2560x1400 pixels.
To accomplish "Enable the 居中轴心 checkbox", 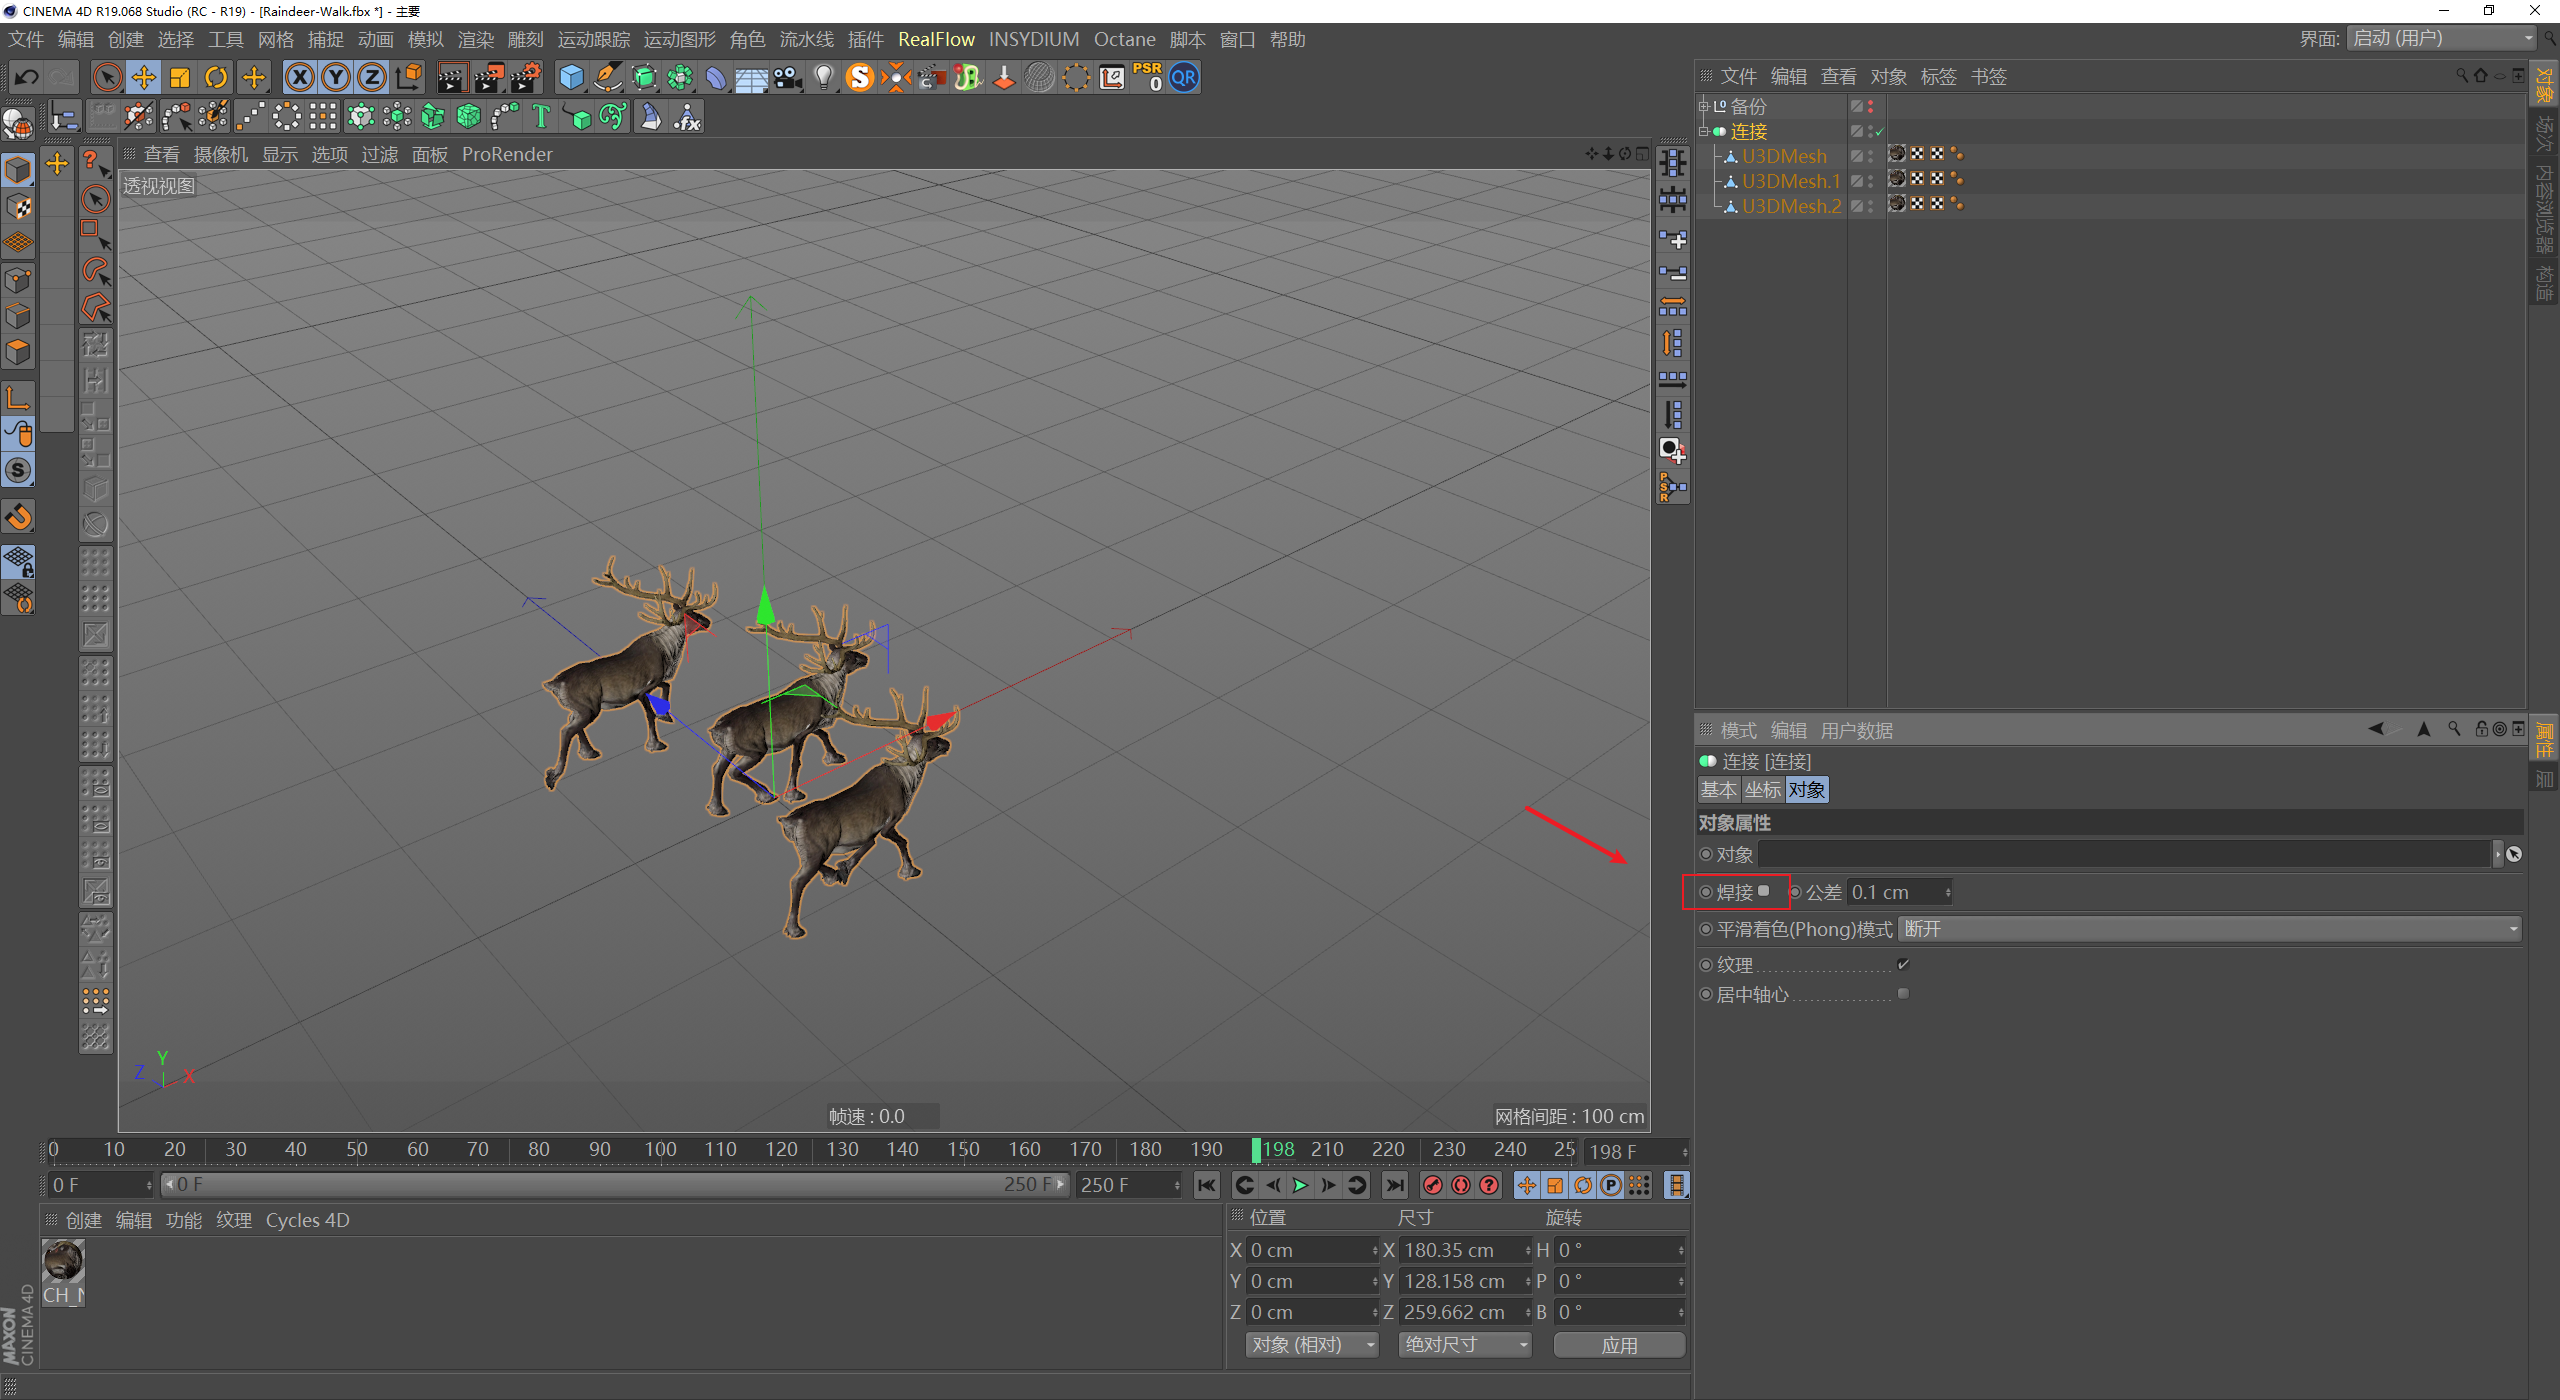I will coord(1903,994).
